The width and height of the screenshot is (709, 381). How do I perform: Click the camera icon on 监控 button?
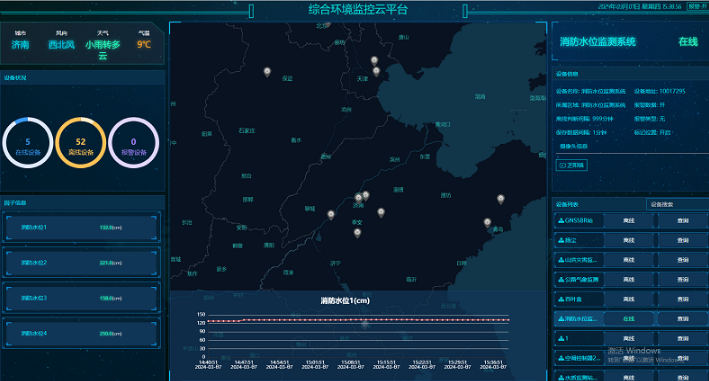[x=562, y=165]
